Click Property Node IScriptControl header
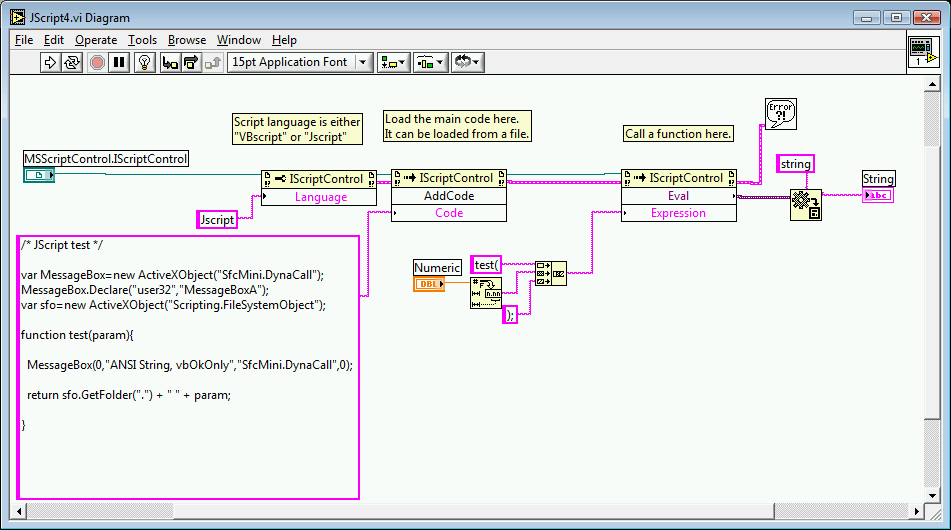Image resolution: width=951 pixels, height=530 pixels. (x=319, y=179)
